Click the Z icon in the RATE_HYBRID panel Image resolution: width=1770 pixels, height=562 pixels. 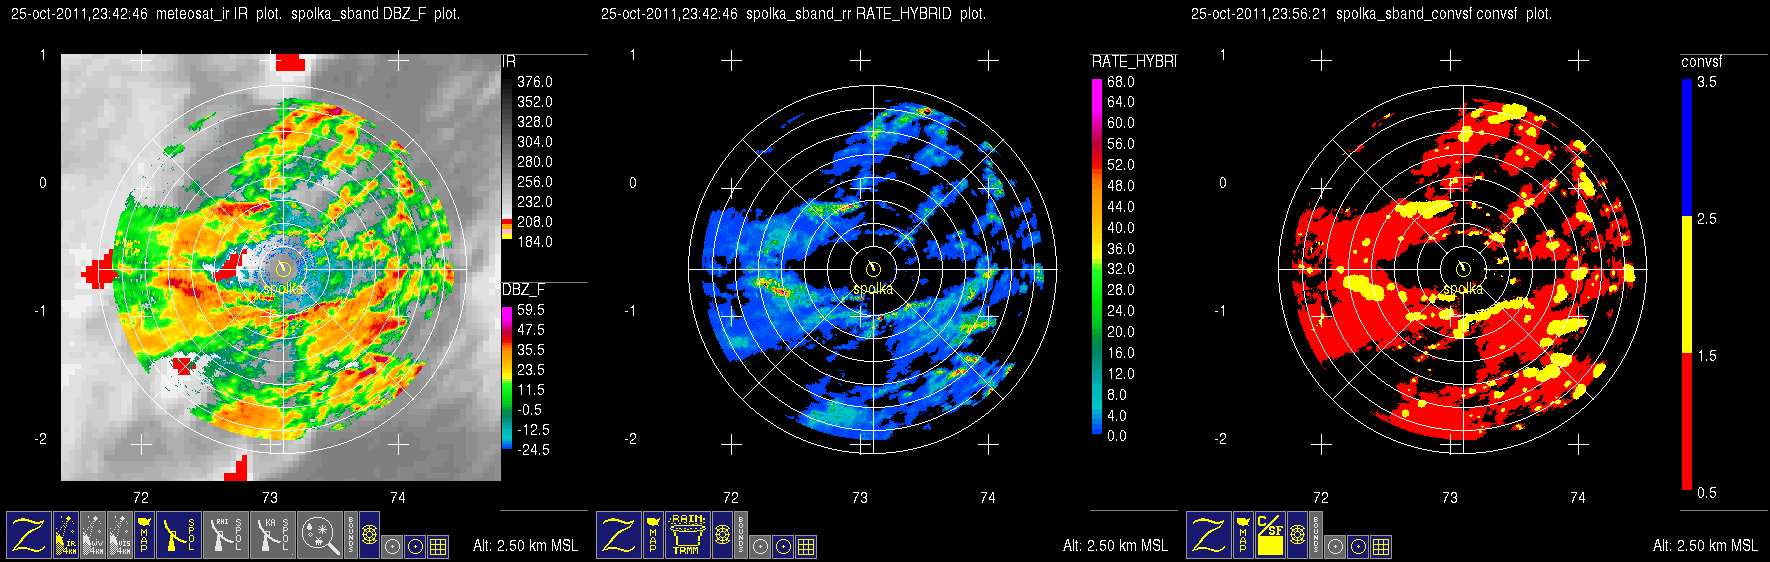coord(619,535)
